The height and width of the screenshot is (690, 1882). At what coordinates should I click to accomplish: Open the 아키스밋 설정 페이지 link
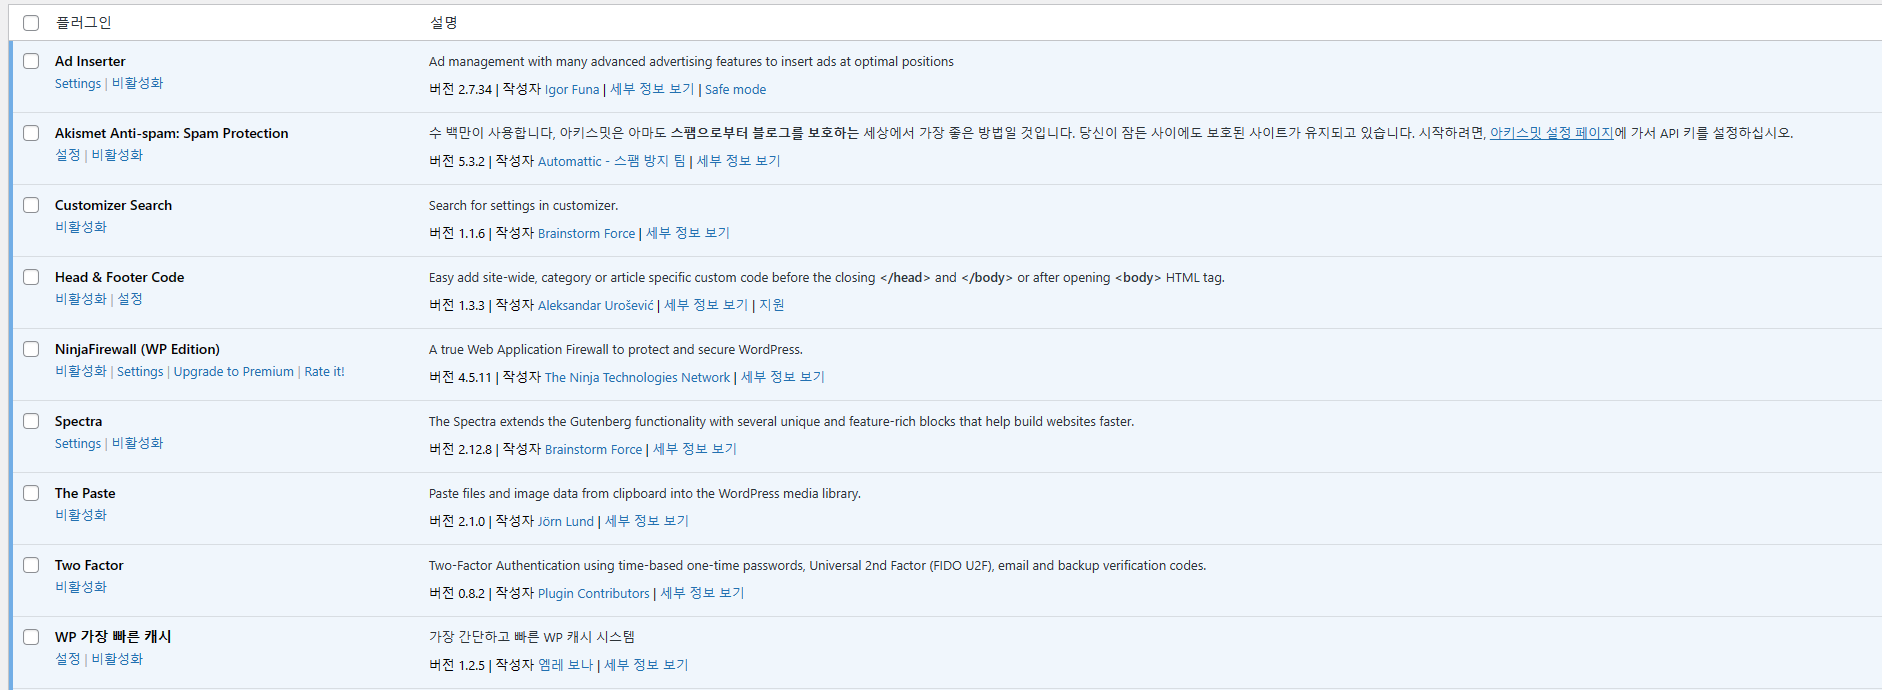coord(1551,133)
